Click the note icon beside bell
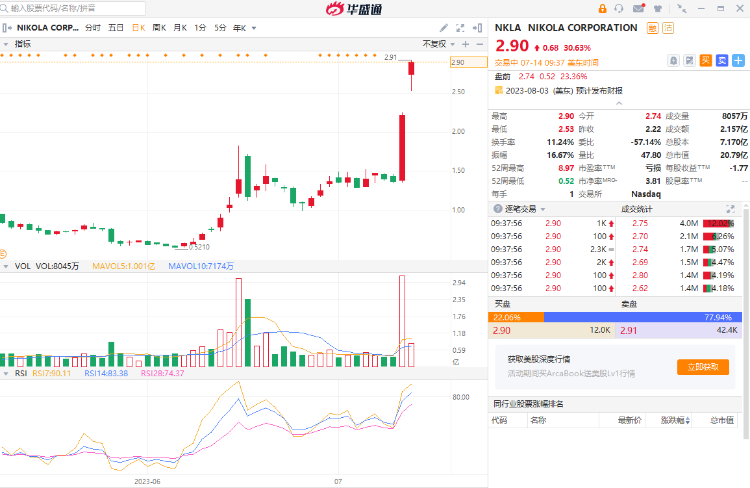The image size is (750, 488). point(689,61)
